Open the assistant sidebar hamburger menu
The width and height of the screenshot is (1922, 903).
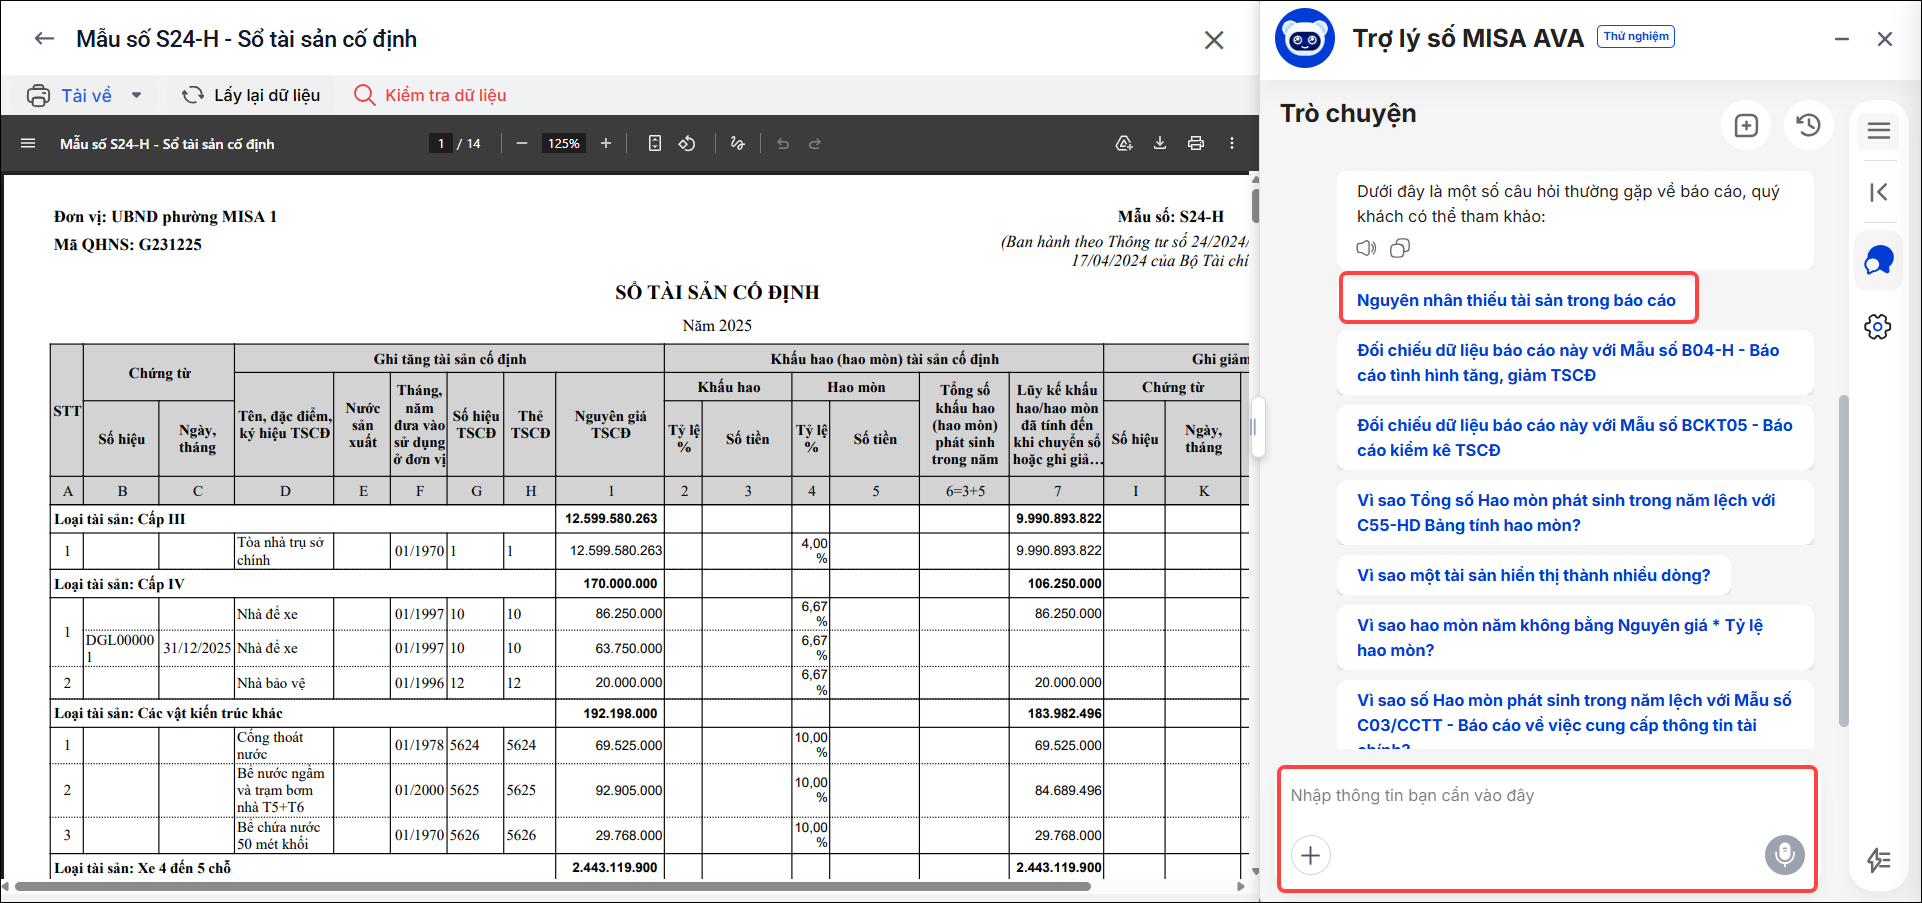(x=1879, y=130)
